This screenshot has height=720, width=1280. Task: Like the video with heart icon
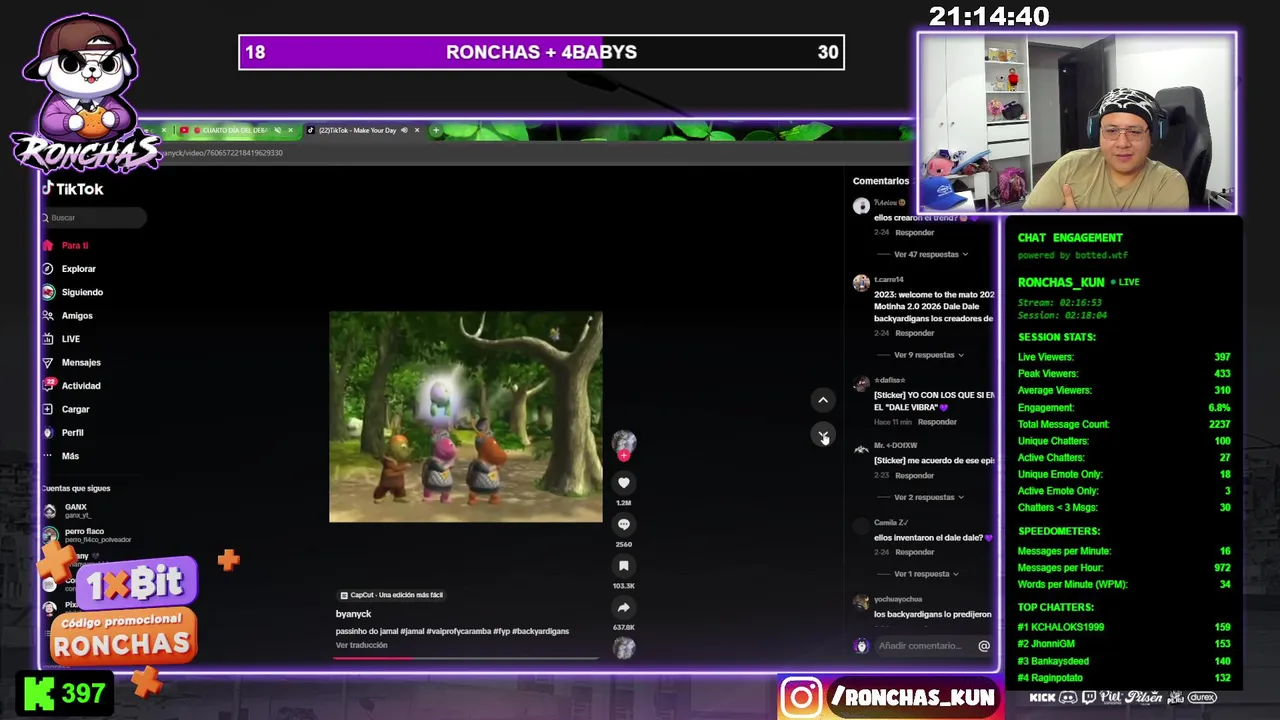[623, 483]
